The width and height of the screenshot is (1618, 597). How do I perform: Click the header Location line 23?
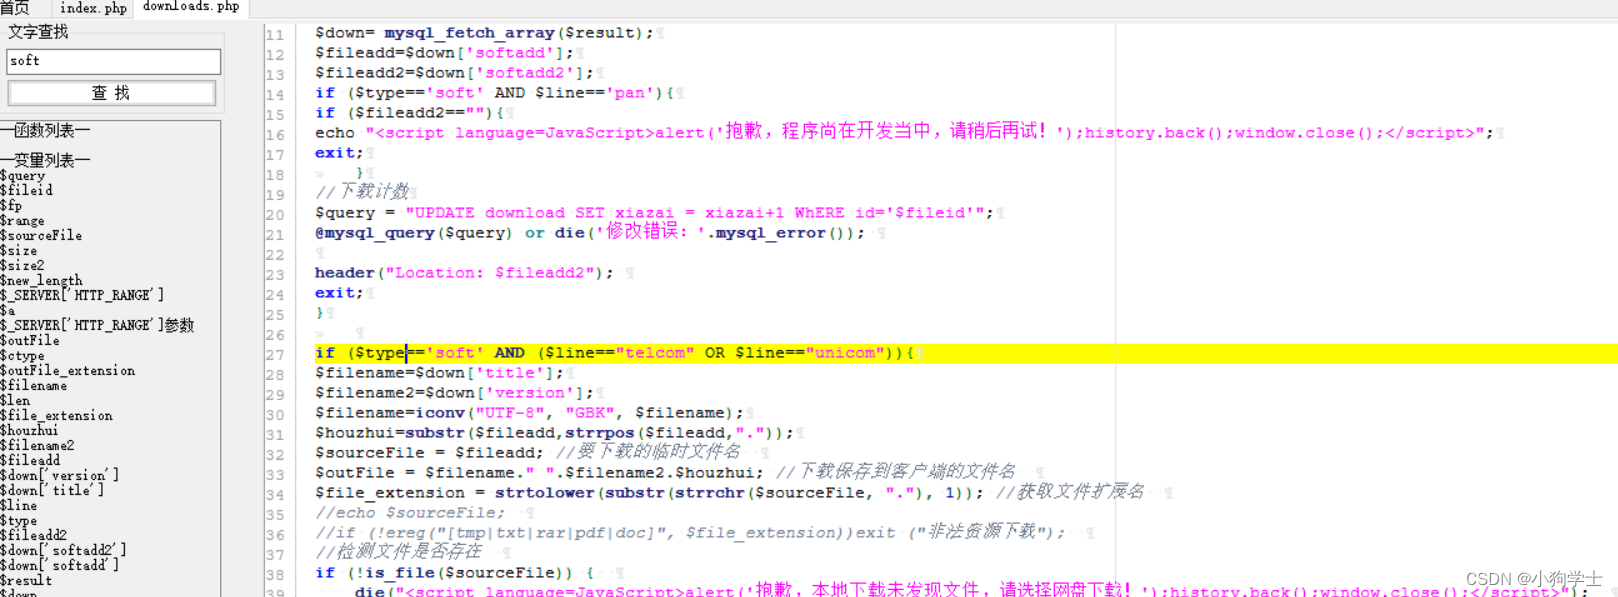pos(464,273)
